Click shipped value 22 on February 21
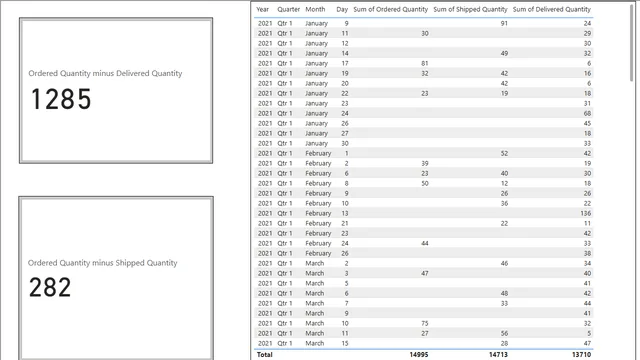 [x=504, y=223]
